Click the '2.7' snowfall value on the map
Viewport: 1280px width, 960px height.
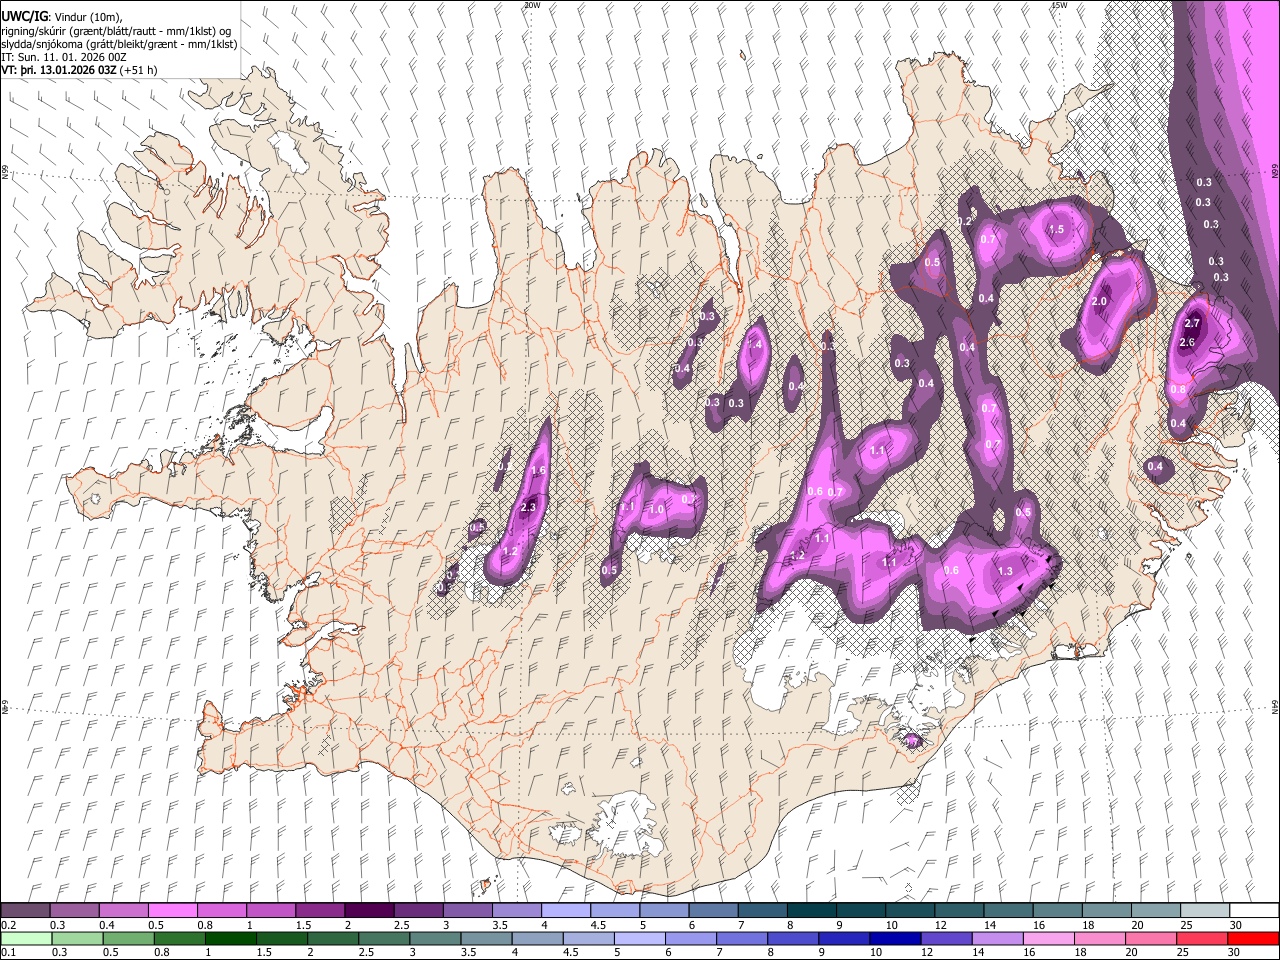(x=1192, y=324)
